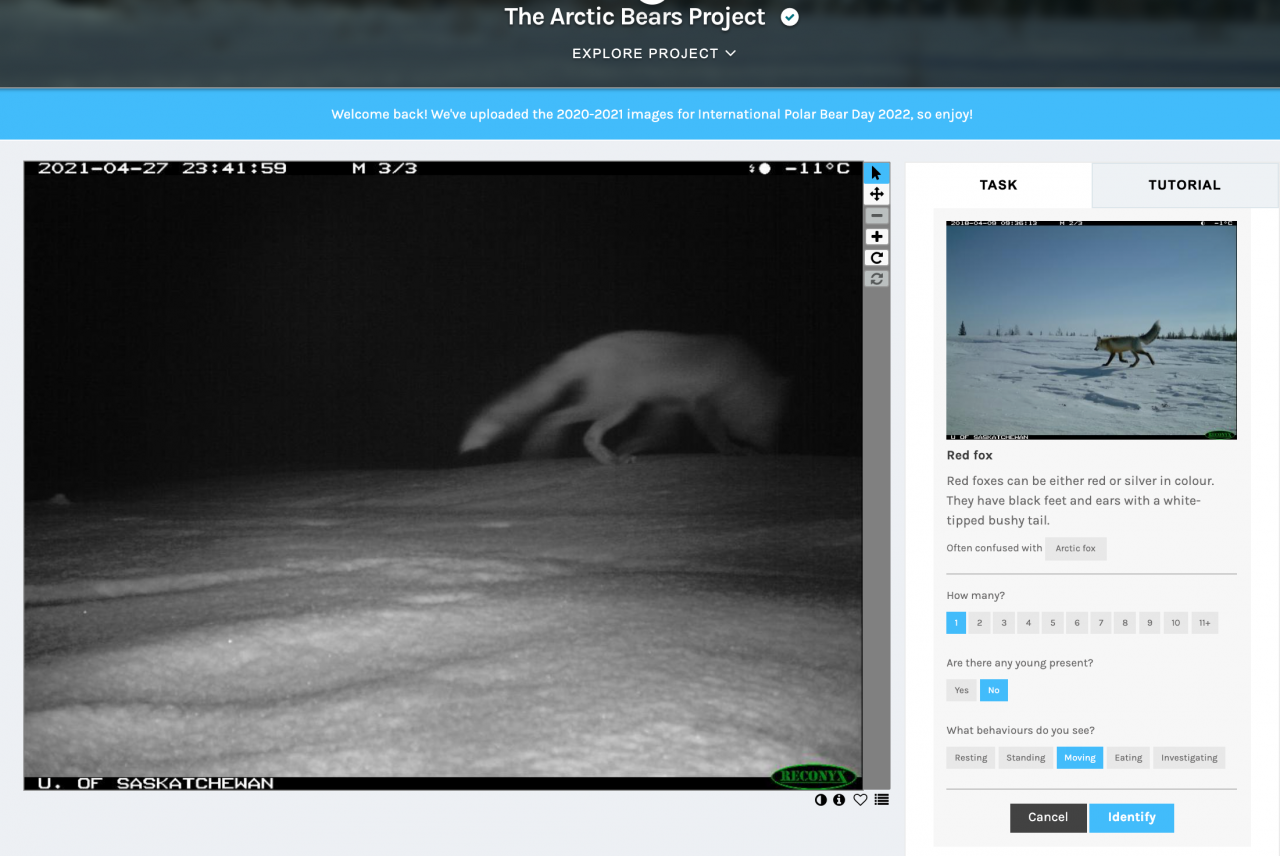The image size is (1280, 856).
Task: Open The Arctic Bears Project title link
Action: [635, 17]
